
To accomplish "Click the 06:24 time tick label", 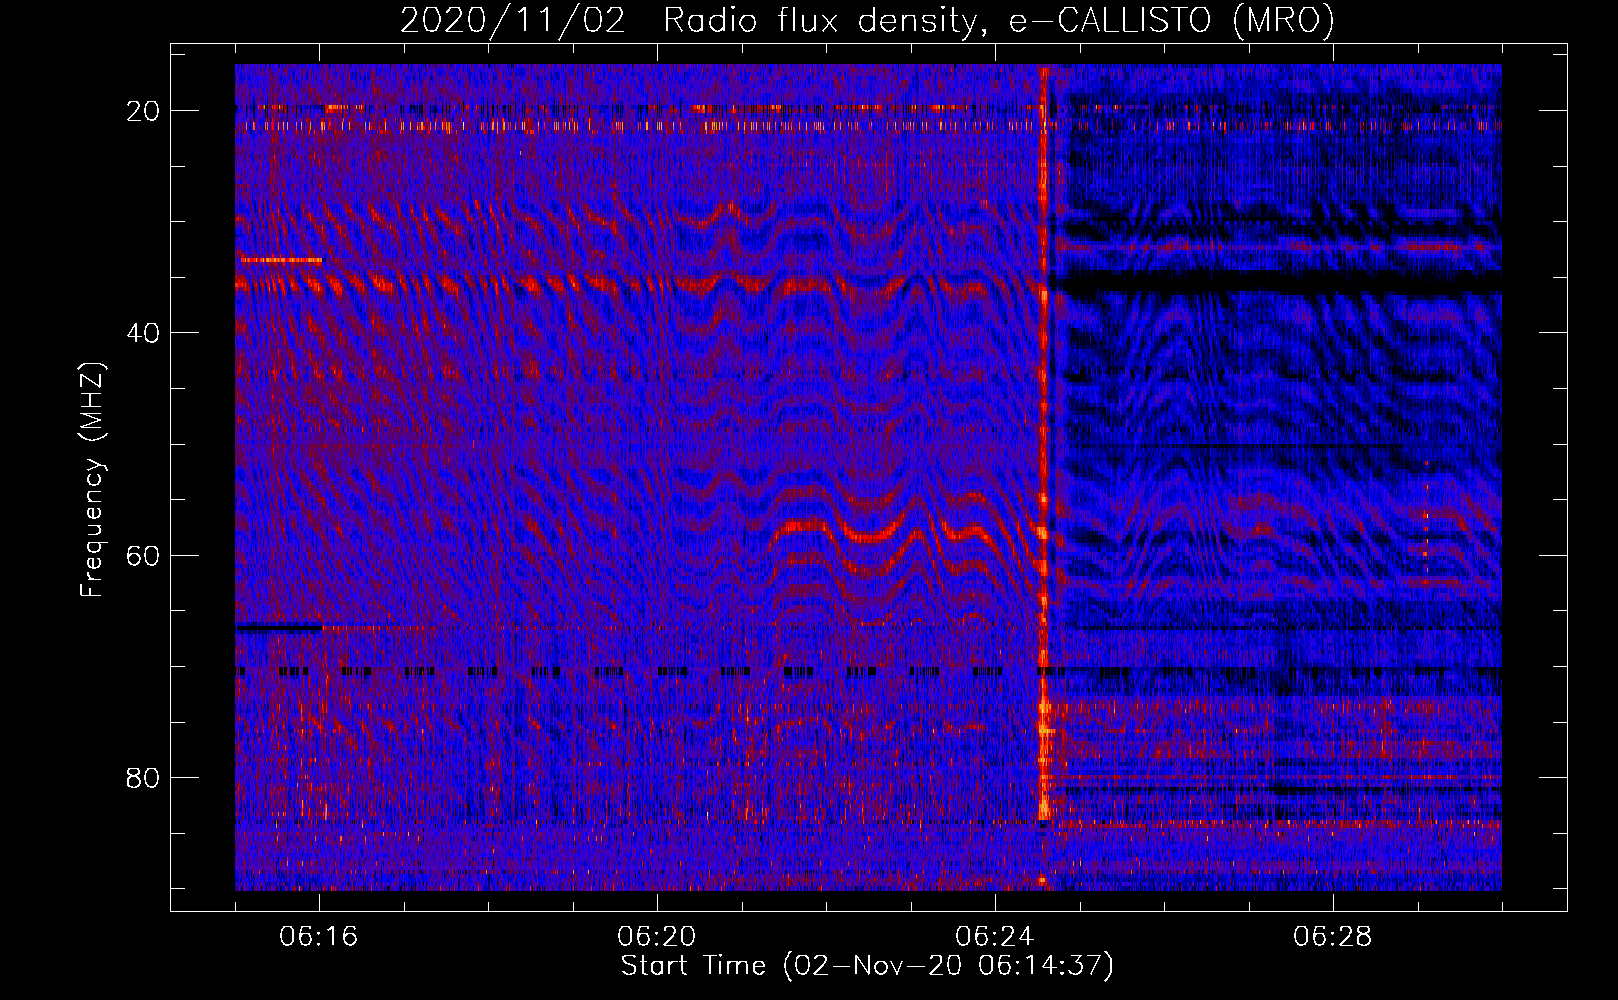I will pyautogui.click(x=995, y=937).
